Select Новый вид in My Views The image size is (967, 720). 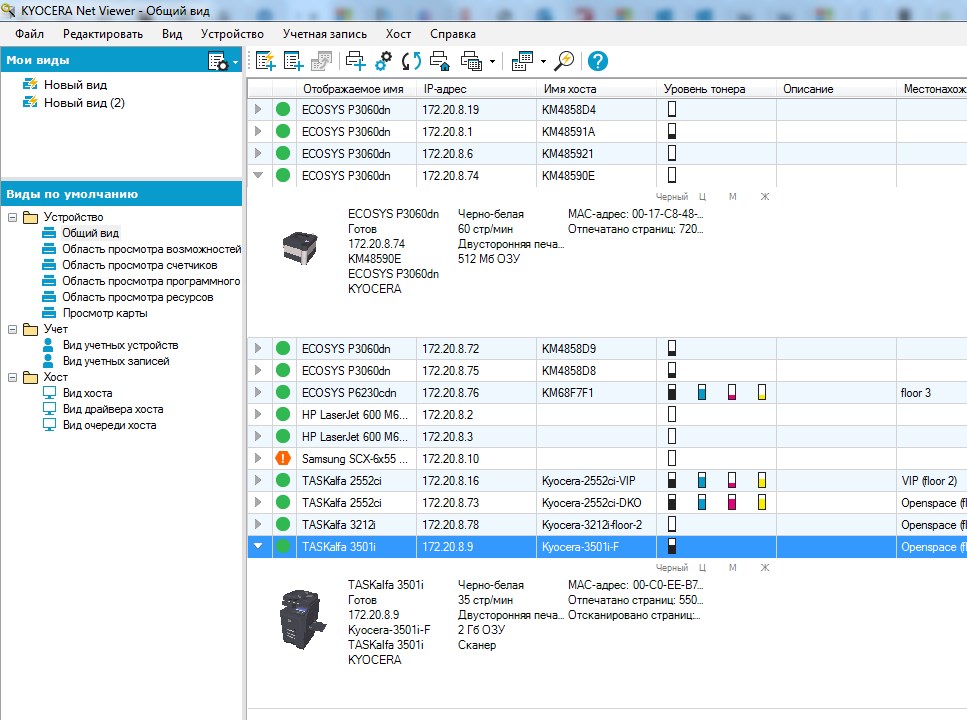(x=75, y=85)
